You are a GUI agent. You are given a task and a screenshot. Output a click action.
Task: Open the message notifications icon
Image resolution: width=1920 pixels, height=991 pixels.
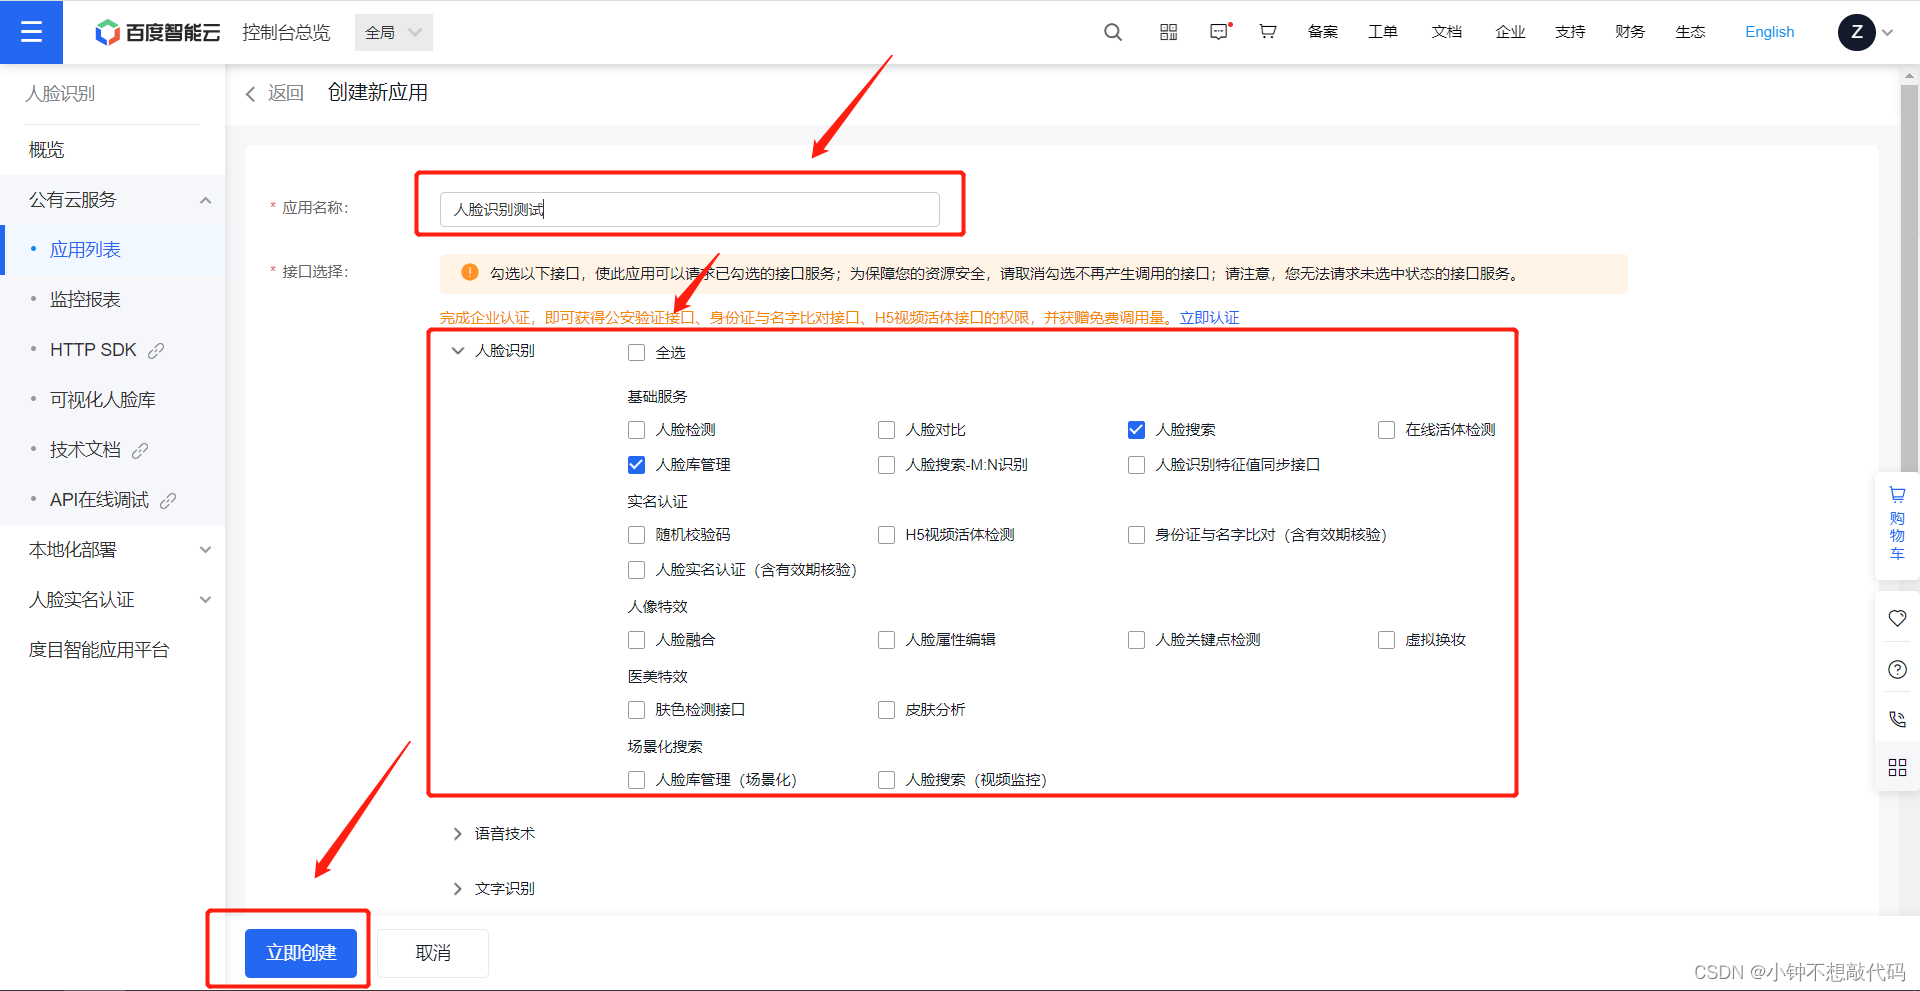click(1219, 32)
